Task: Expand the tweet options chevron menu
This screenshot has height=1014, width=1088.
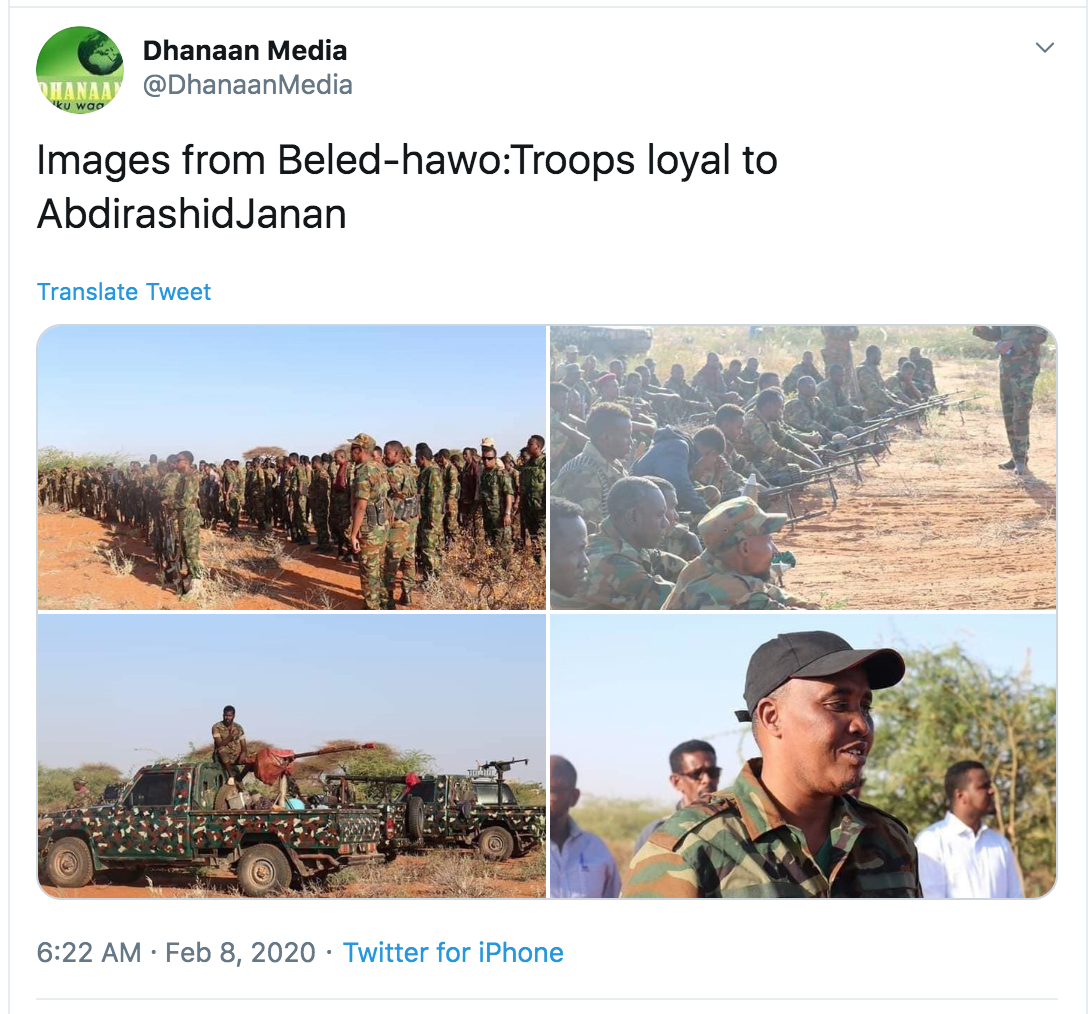Action: [1044, 47]
